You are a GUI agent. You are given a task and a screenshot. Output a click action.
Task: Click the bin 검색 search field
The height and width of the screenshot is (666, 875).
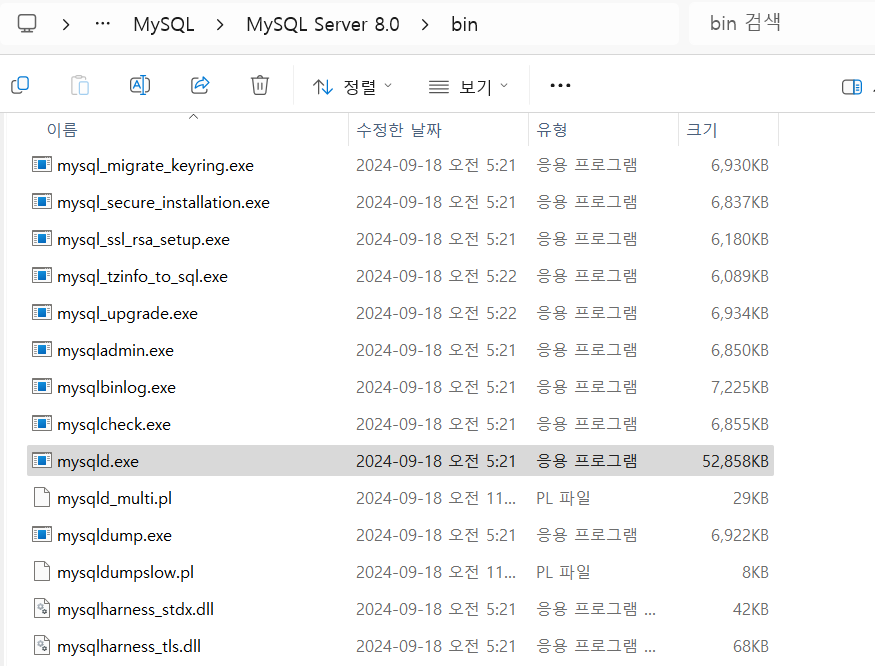click(781, 23)
